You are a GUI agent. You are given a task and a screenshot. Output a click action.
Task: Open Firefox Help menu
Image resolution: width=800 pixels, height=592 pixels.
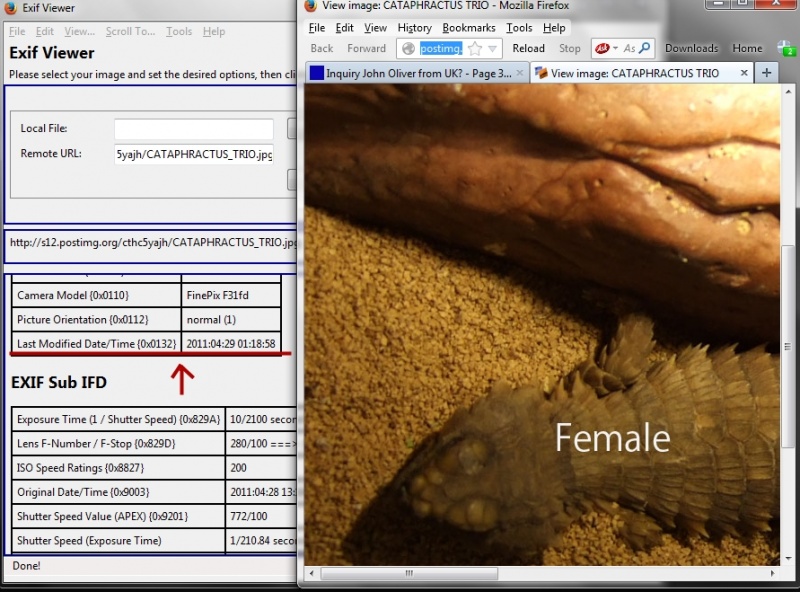[554, 28]
